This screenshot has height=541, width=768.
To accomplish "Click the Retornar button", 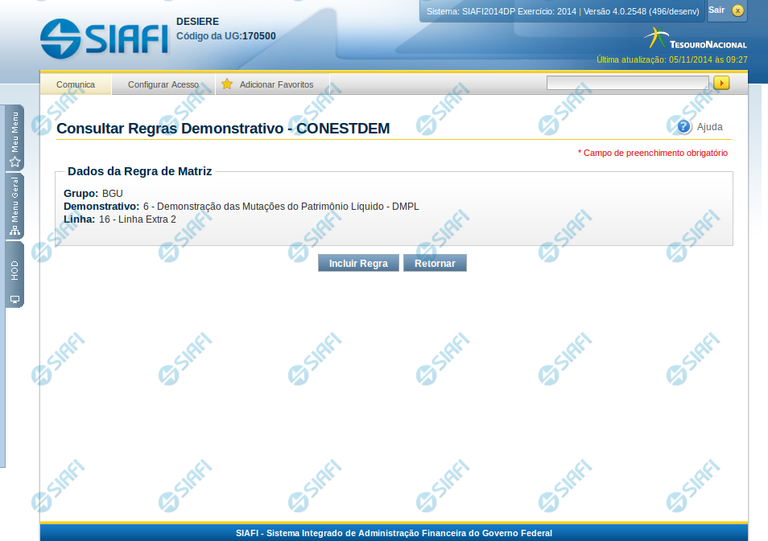I will 434,263.
